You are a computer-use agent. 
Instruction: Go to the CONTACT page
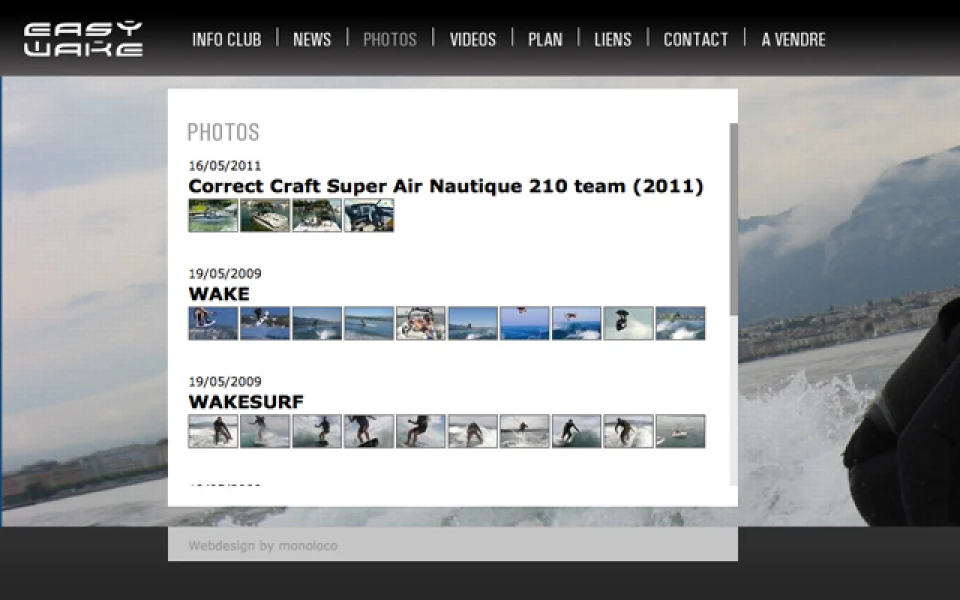(x=696, y=40)
